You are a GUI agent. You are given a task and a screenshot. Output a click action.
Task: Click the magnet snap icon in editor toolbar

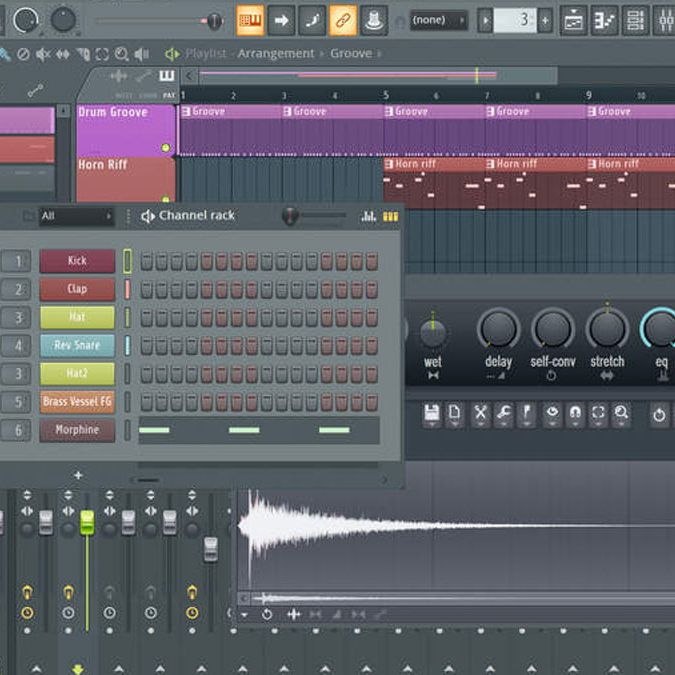575,413
